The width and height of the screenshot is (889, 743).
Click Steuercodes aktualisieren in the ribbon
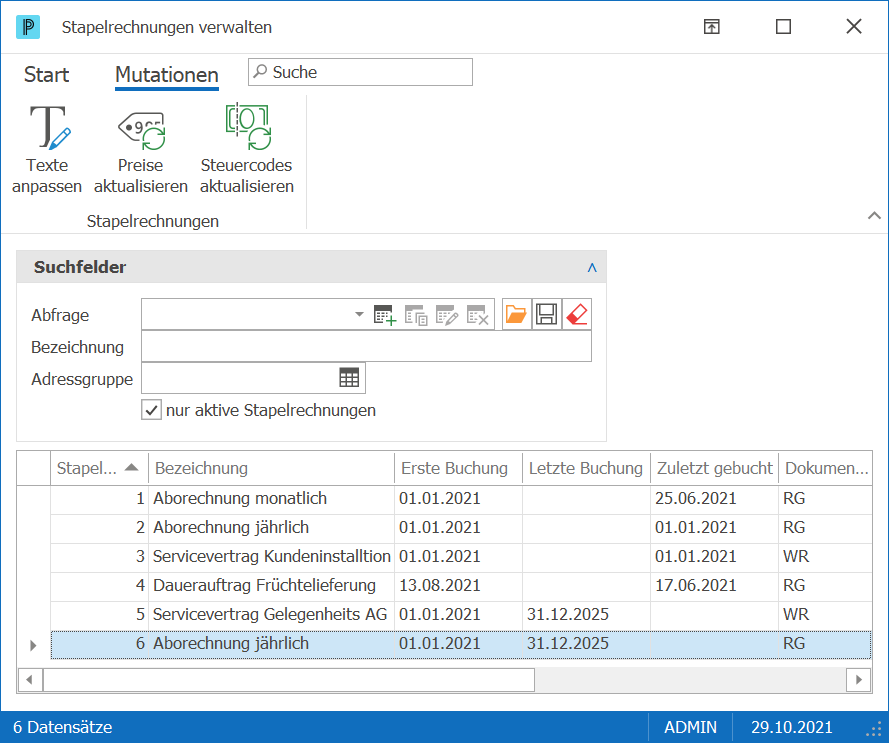point(247,150)
